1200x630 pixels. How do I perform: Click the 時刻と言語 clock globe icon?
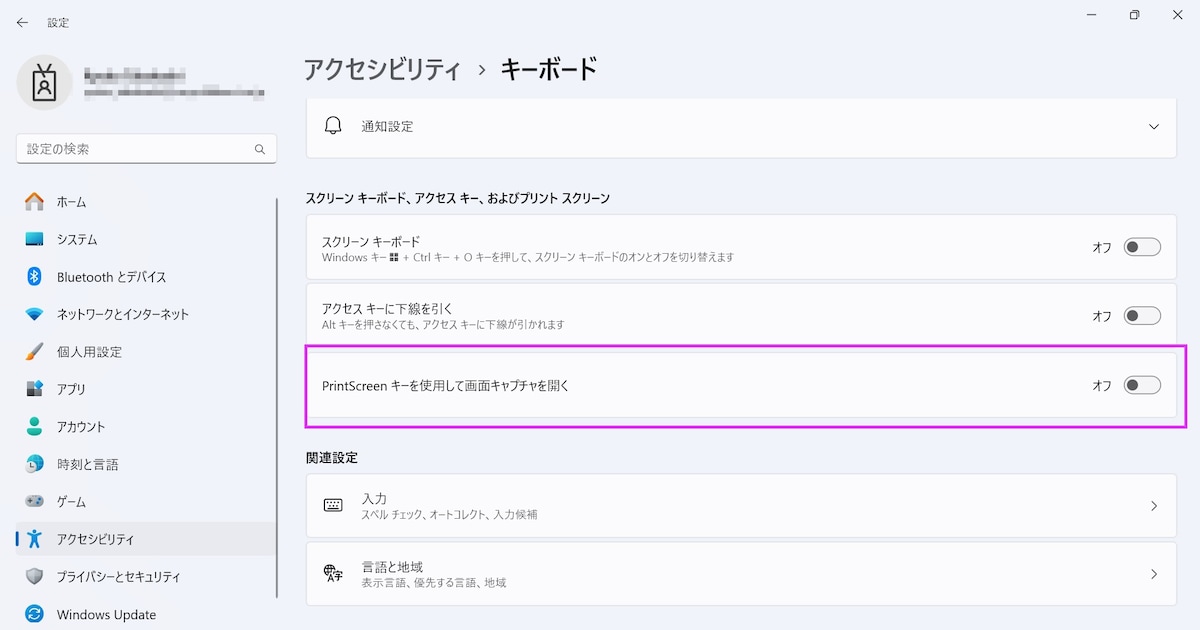(x=35, y=464)
